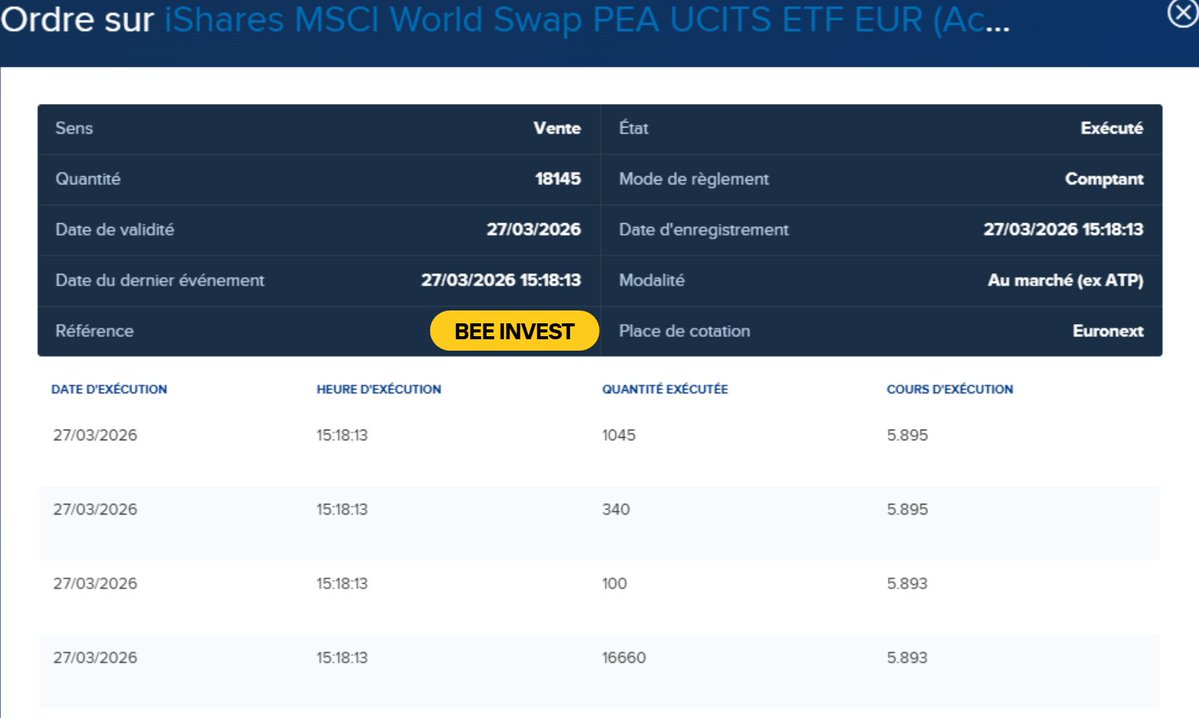The height and width of the screenshot is (718, 1199).
Task: Select executed quantity 100
Action: pyautogui.click(x=614, y=583)
